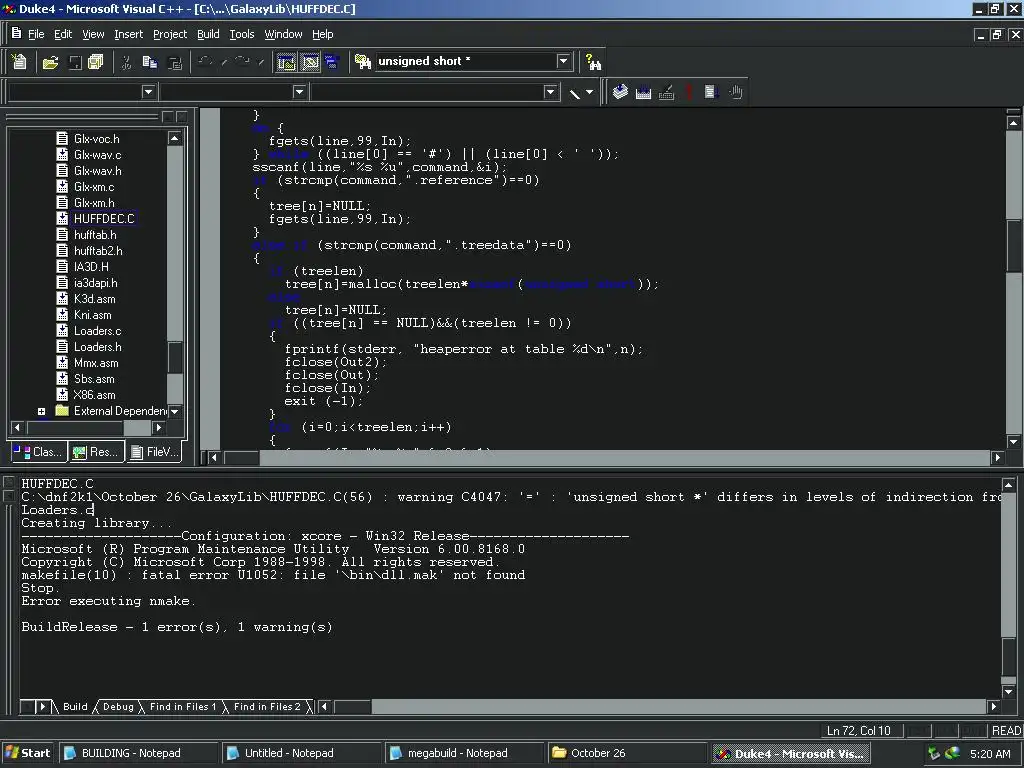Switch to Untitled - Notepad taskbar button
Viewport: 1024px width, 768px height.
point(301,753)
